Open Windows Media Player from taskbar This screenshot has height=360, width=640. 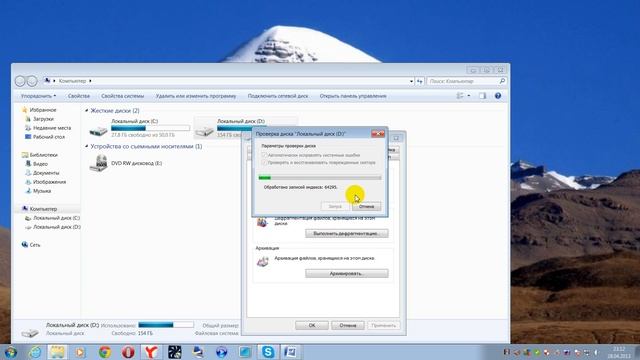(80, 352)
